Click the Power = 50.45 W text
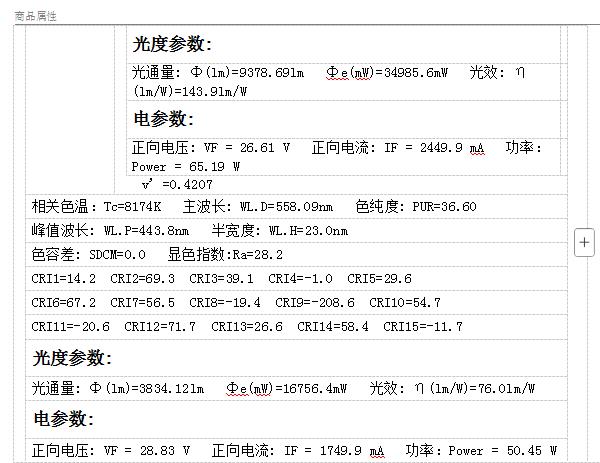The height and width of the screenshot is (463, 600). [502, 451]
